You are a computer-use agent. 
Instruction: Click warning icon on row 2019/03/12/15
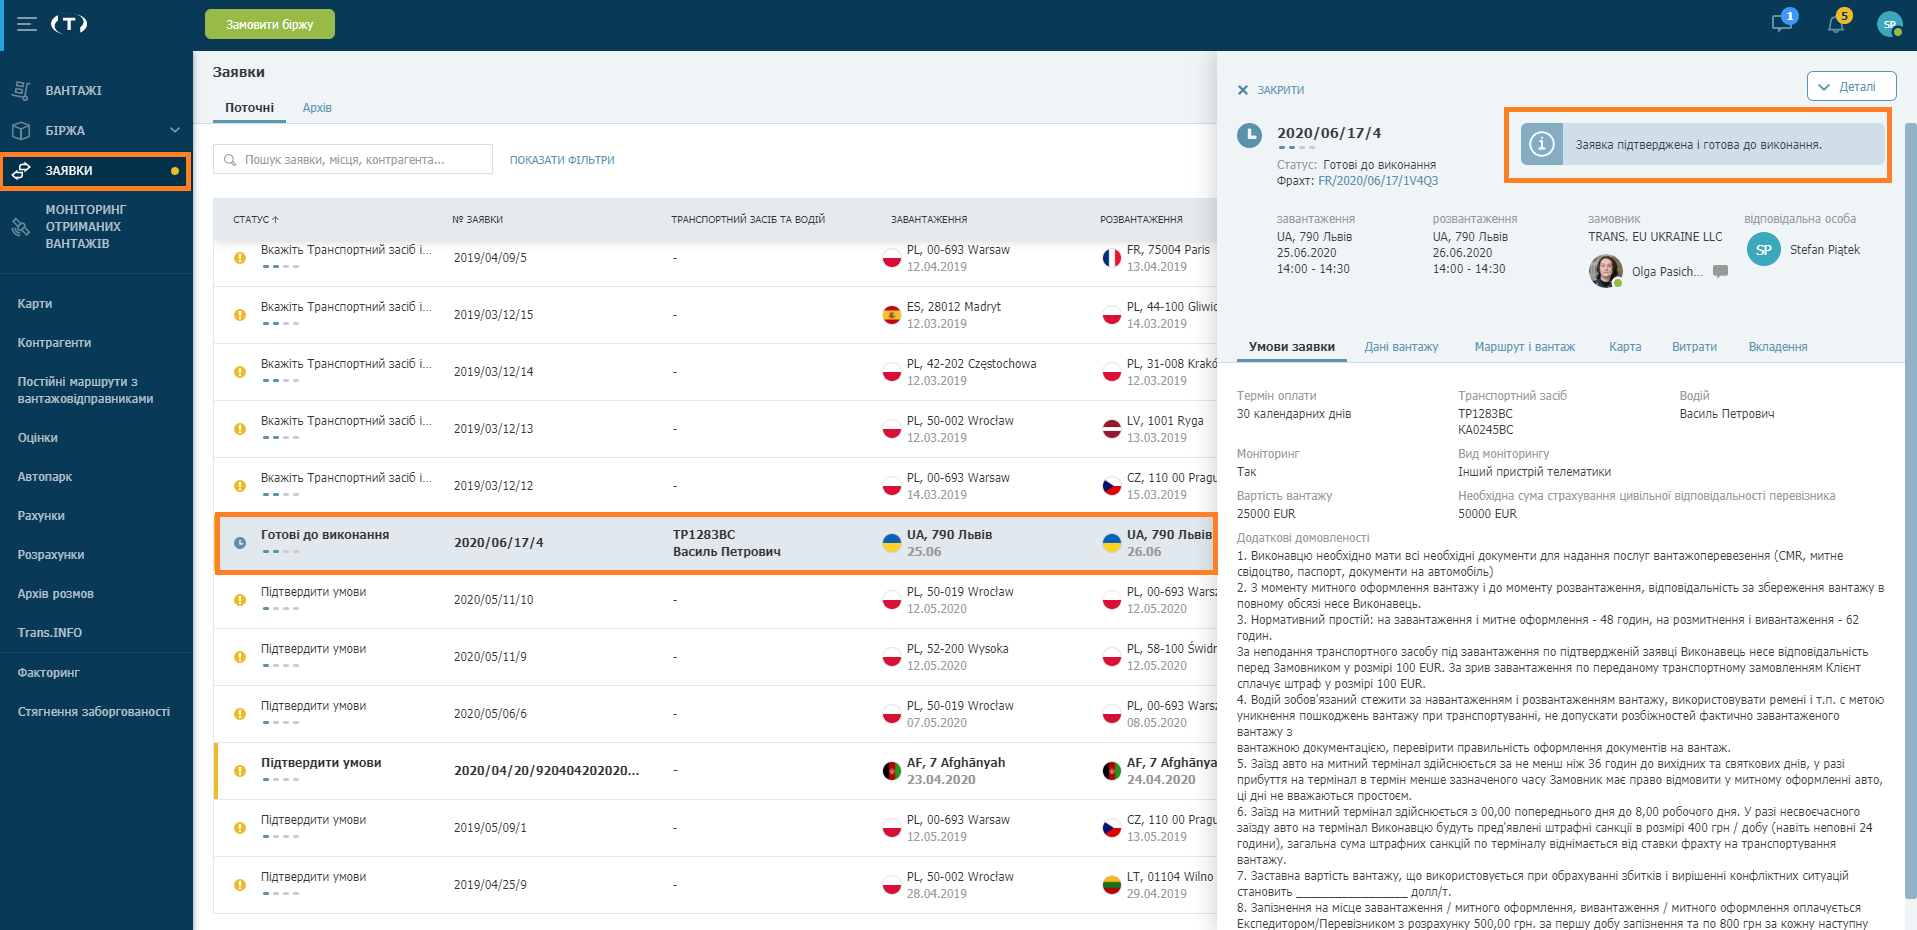240,315
